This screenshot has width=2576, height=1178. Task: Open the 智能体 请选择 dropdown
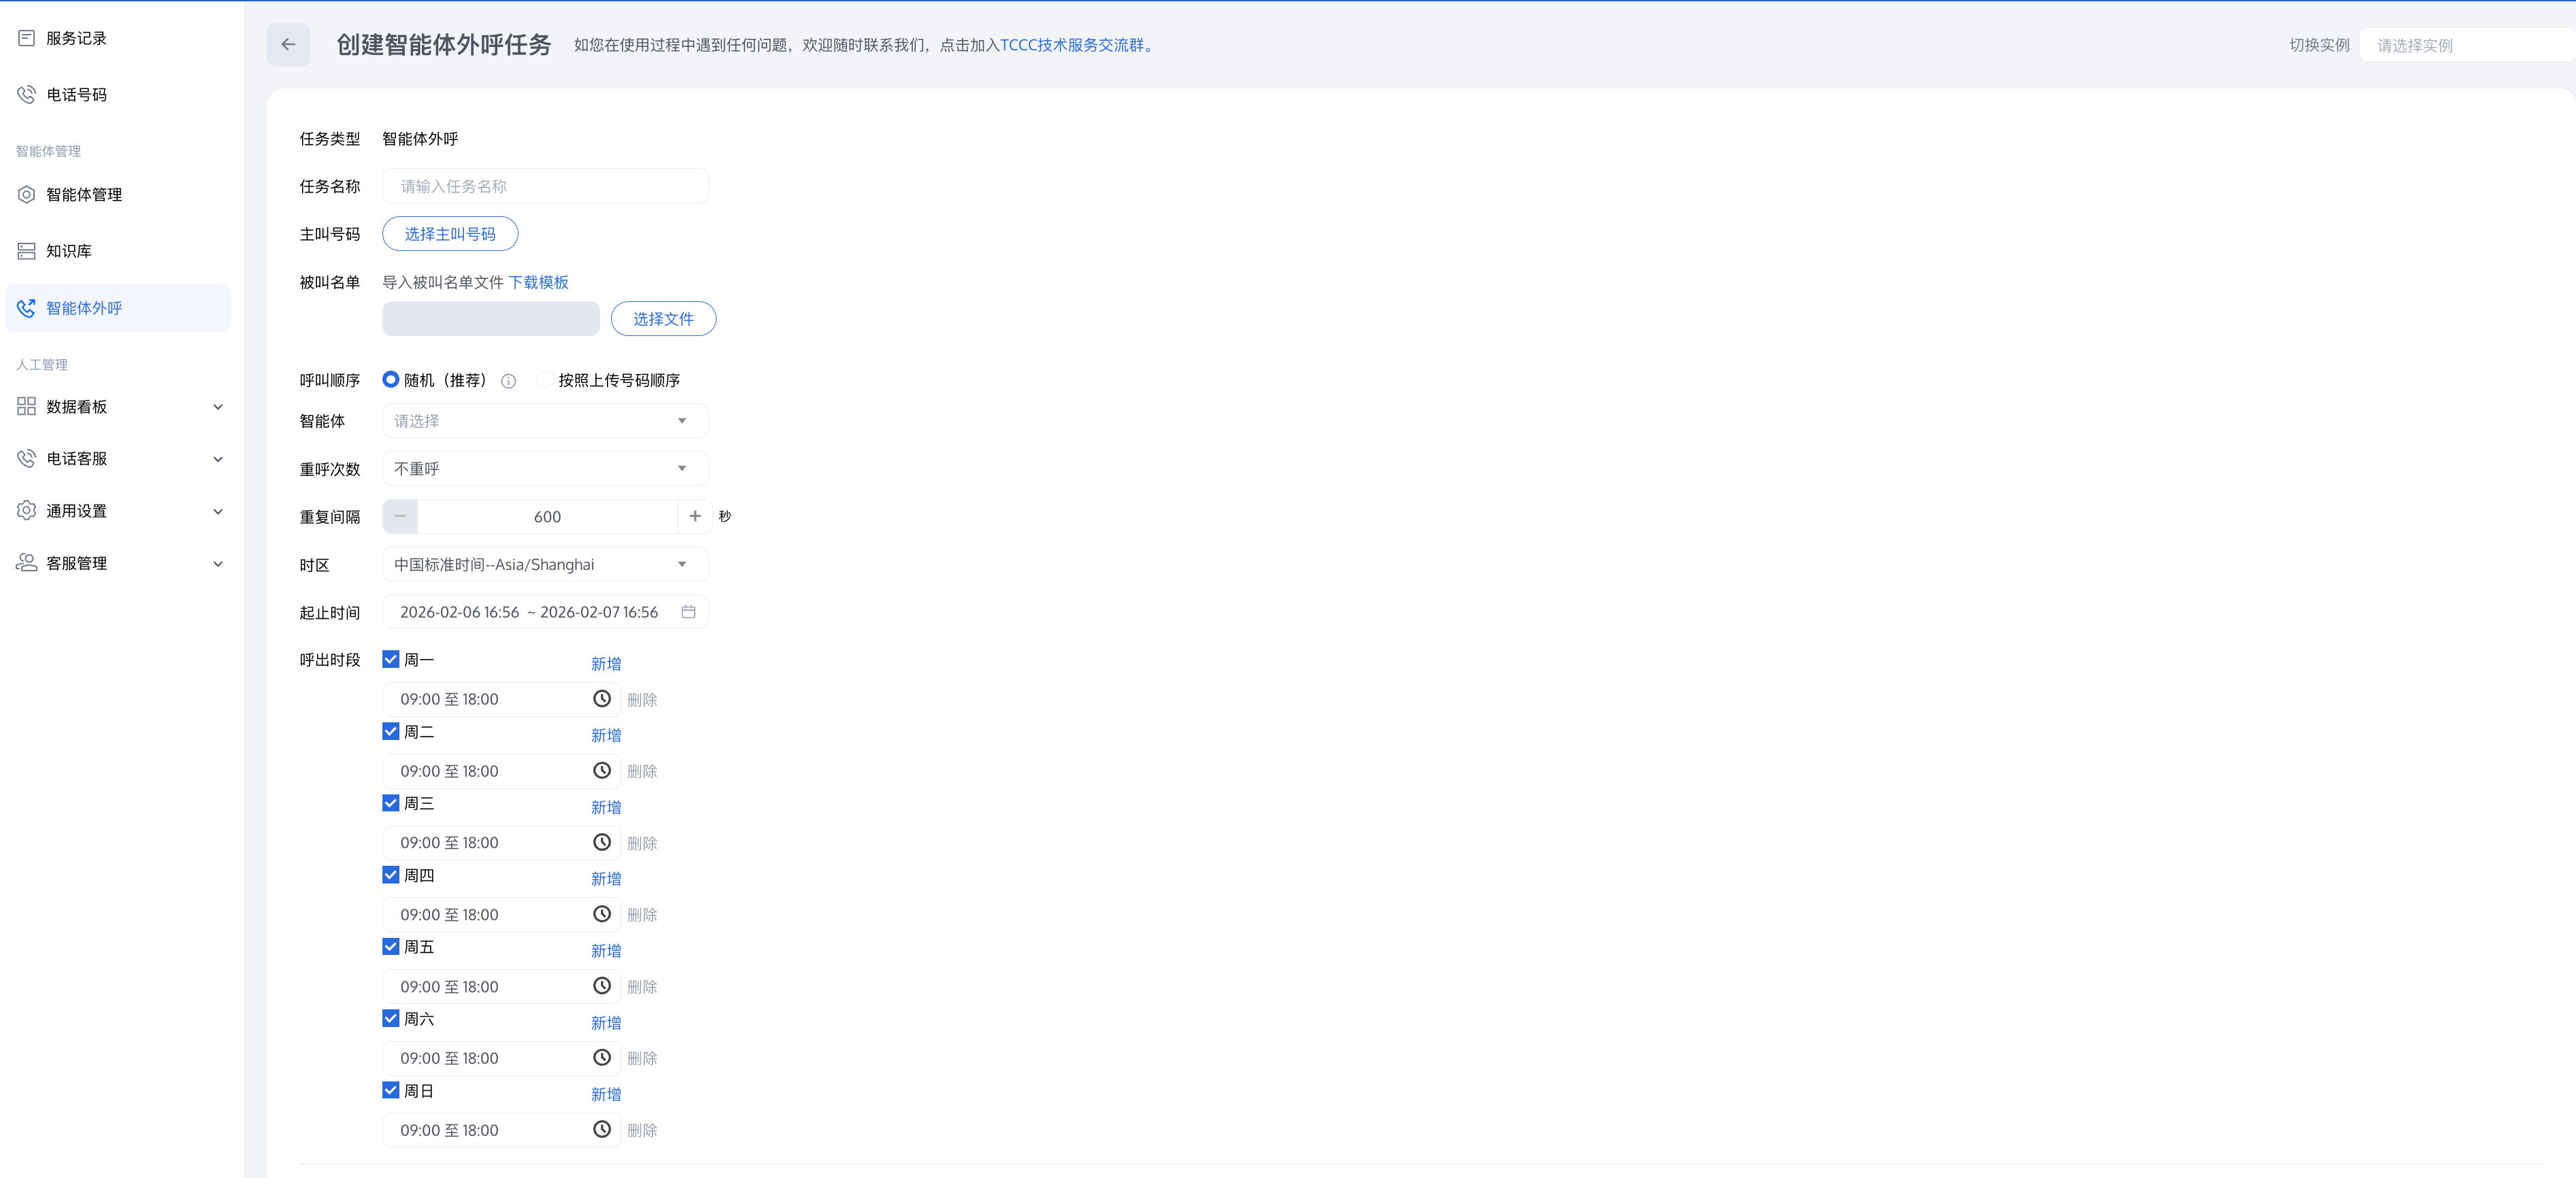544,421
